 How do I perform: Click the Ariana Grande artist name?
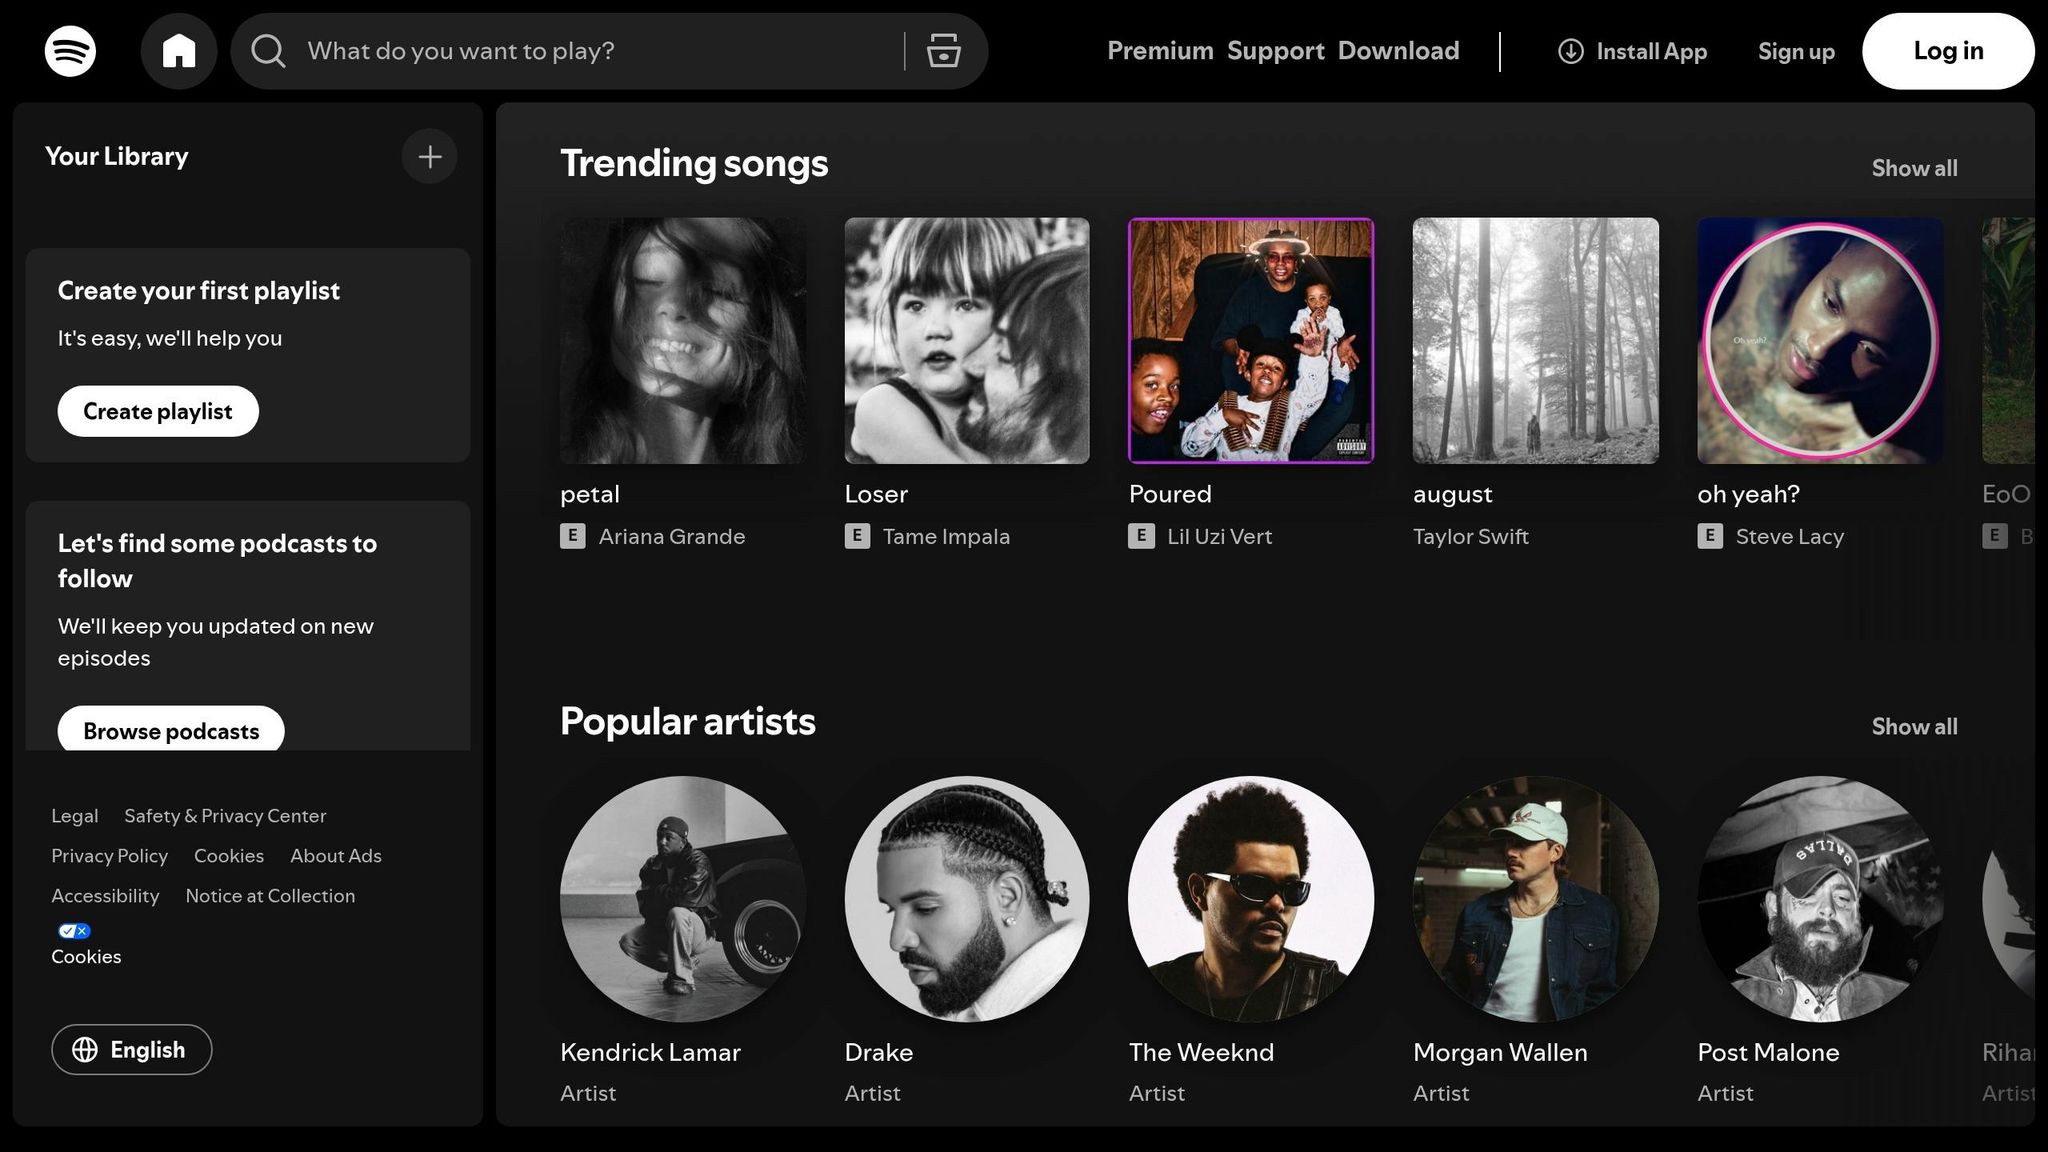coord(672,537)
